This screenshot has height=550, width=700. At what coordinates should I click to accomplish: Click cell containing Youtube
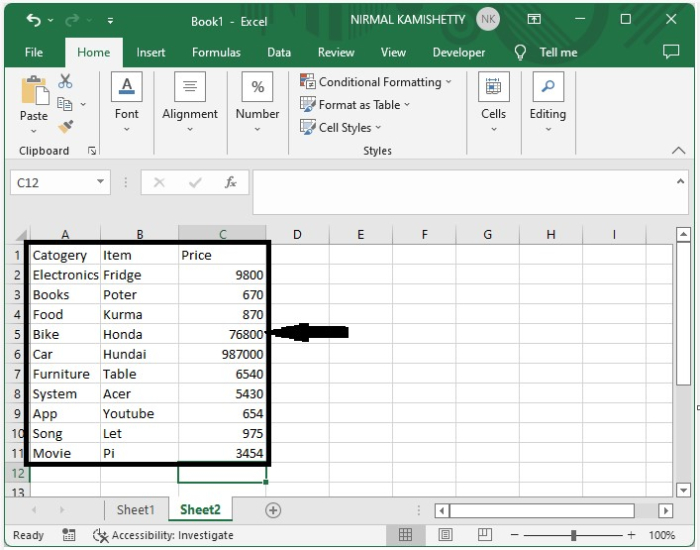(x=139, y=413)
